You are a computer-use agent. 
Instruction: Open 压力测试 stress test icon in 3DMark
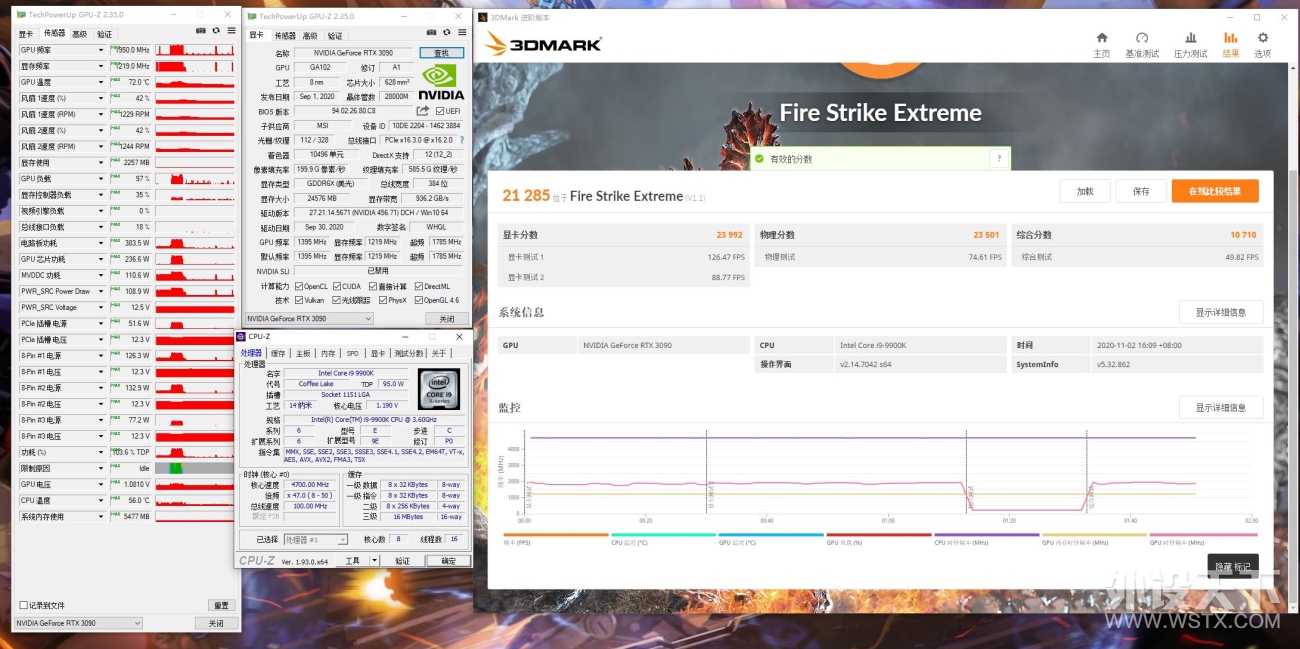point(1190,38)
